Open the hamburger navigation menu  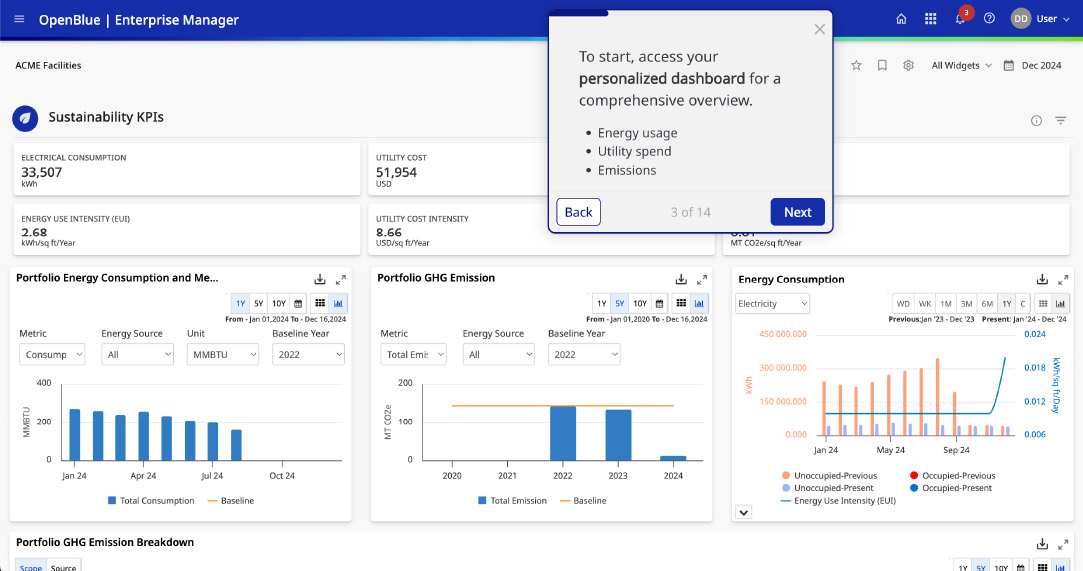[x=19, y=19]
